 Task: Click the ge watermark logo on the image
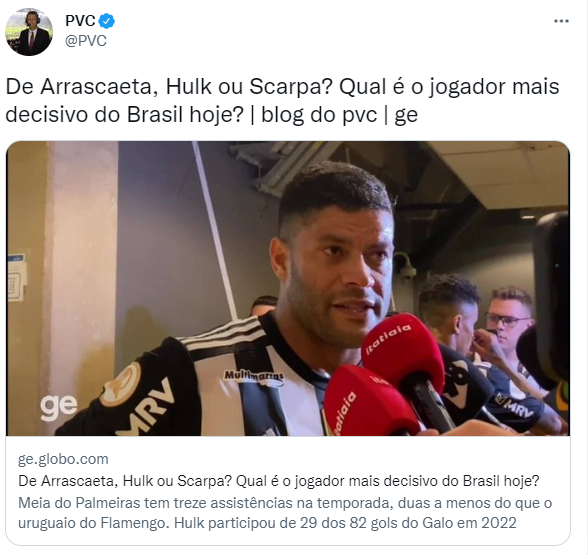pos(58,407)
